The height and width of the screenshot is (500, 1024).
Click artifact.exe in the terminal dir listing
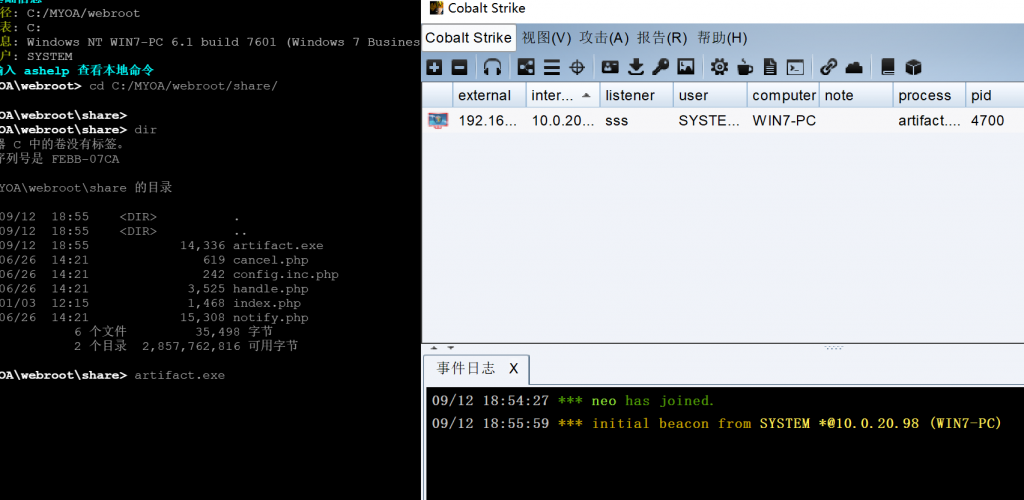click(x=278, y=245)
